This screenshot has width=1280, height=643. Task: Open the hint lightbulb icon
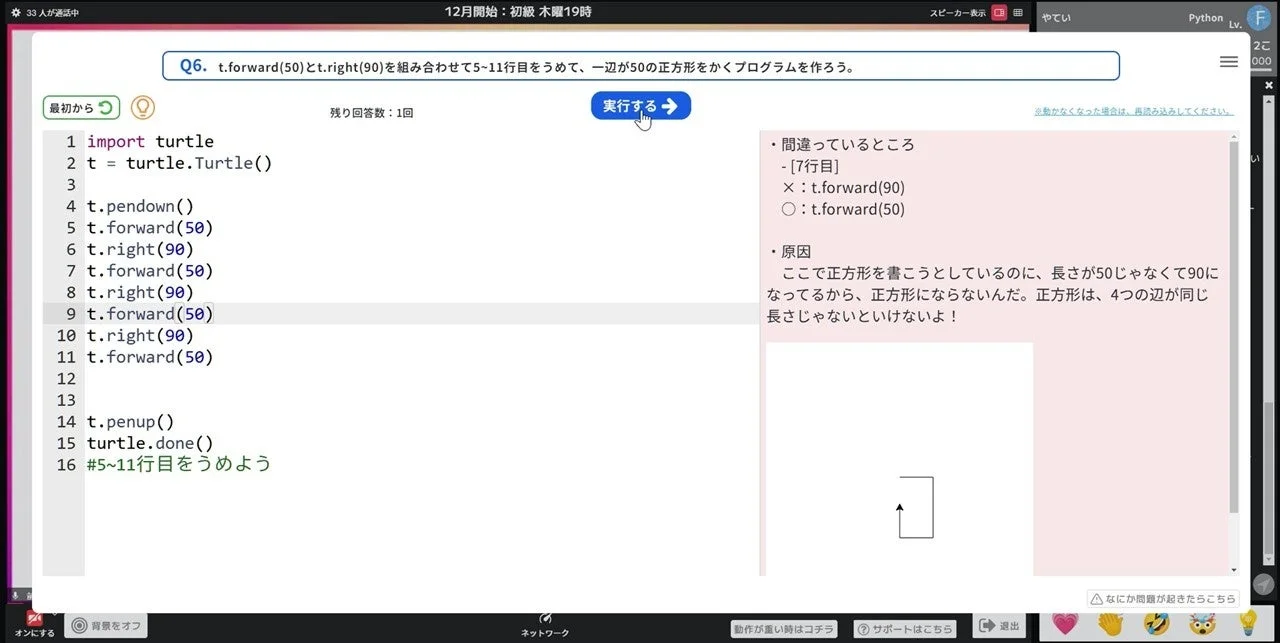coord(142,106)
